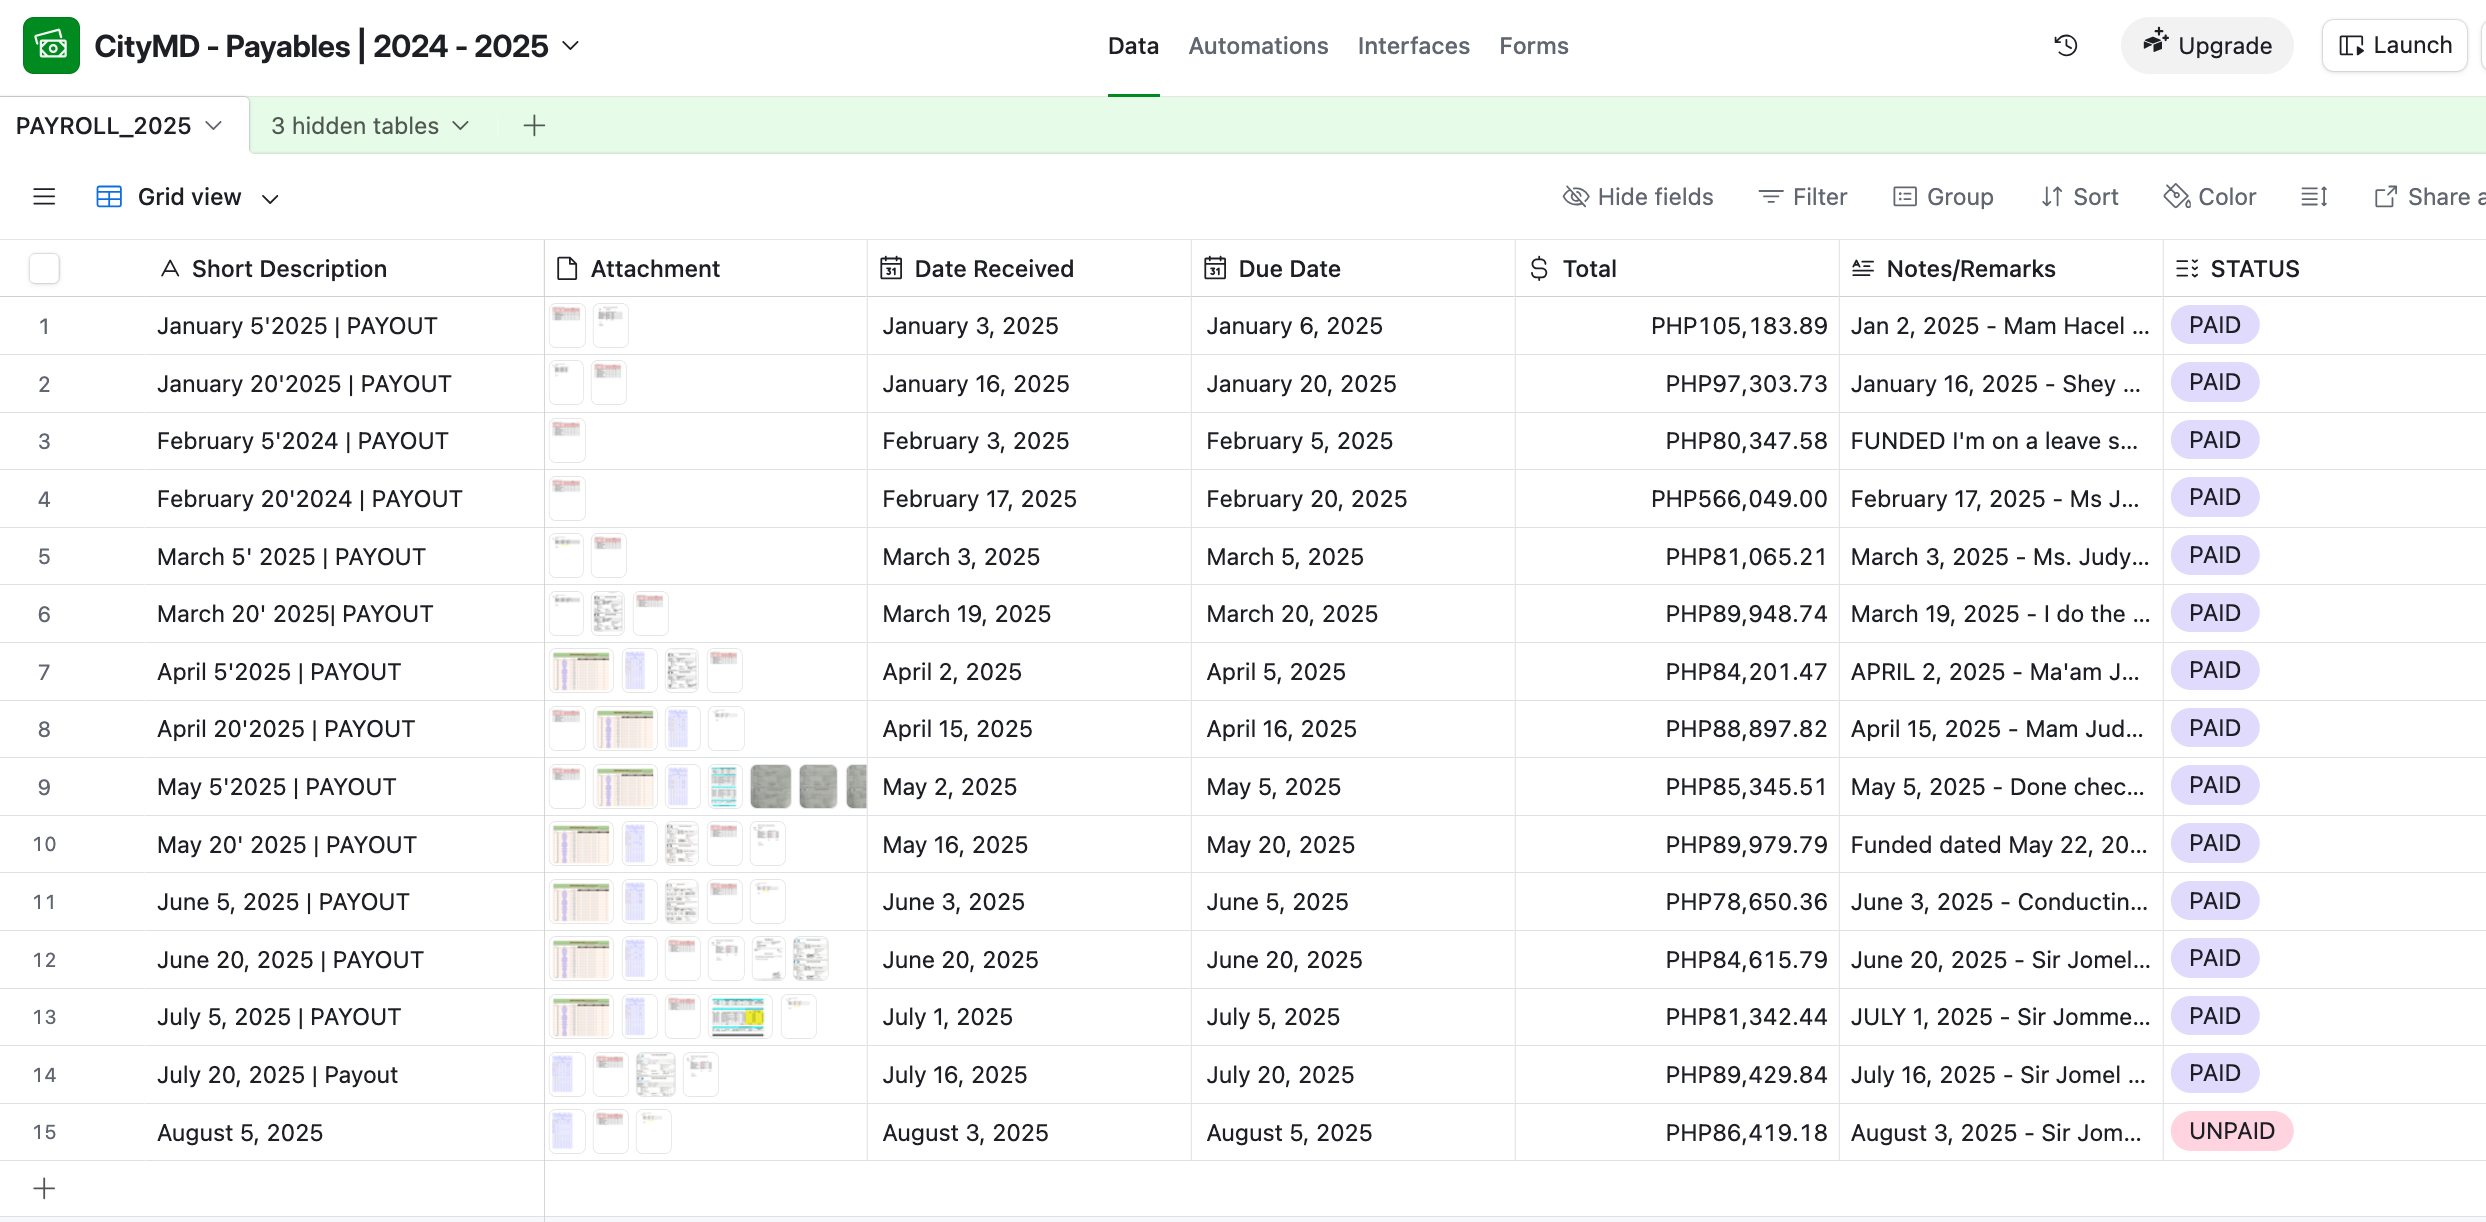
Task: Switch to the Forms tab
Action: tap(1533, 46)
